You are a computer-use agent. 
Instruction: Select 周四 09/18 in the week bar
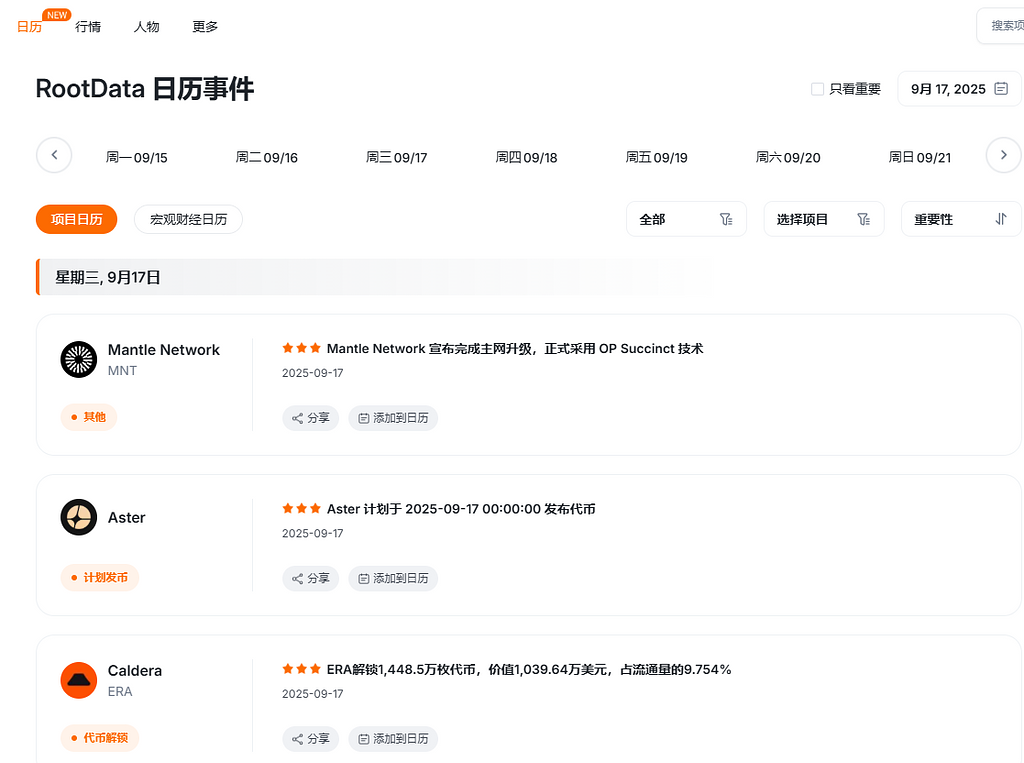[x=526, y=157]
